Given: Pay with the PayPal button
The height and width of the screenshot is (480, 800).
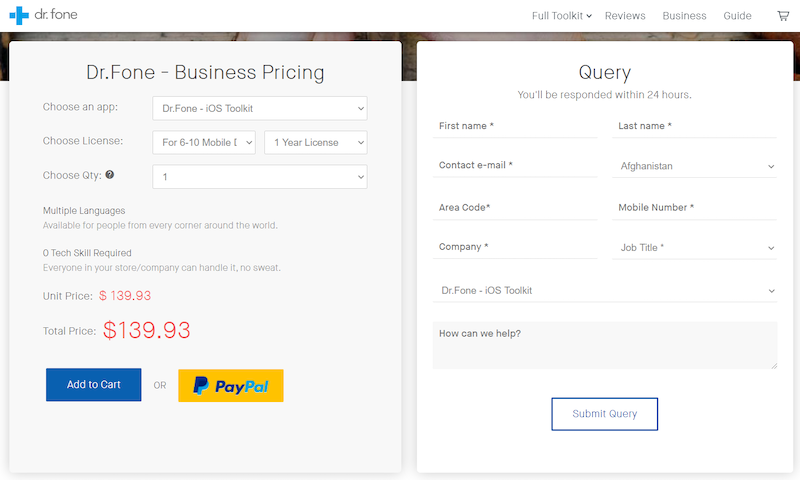Looking at the screenshot, I should coord(230,385).
